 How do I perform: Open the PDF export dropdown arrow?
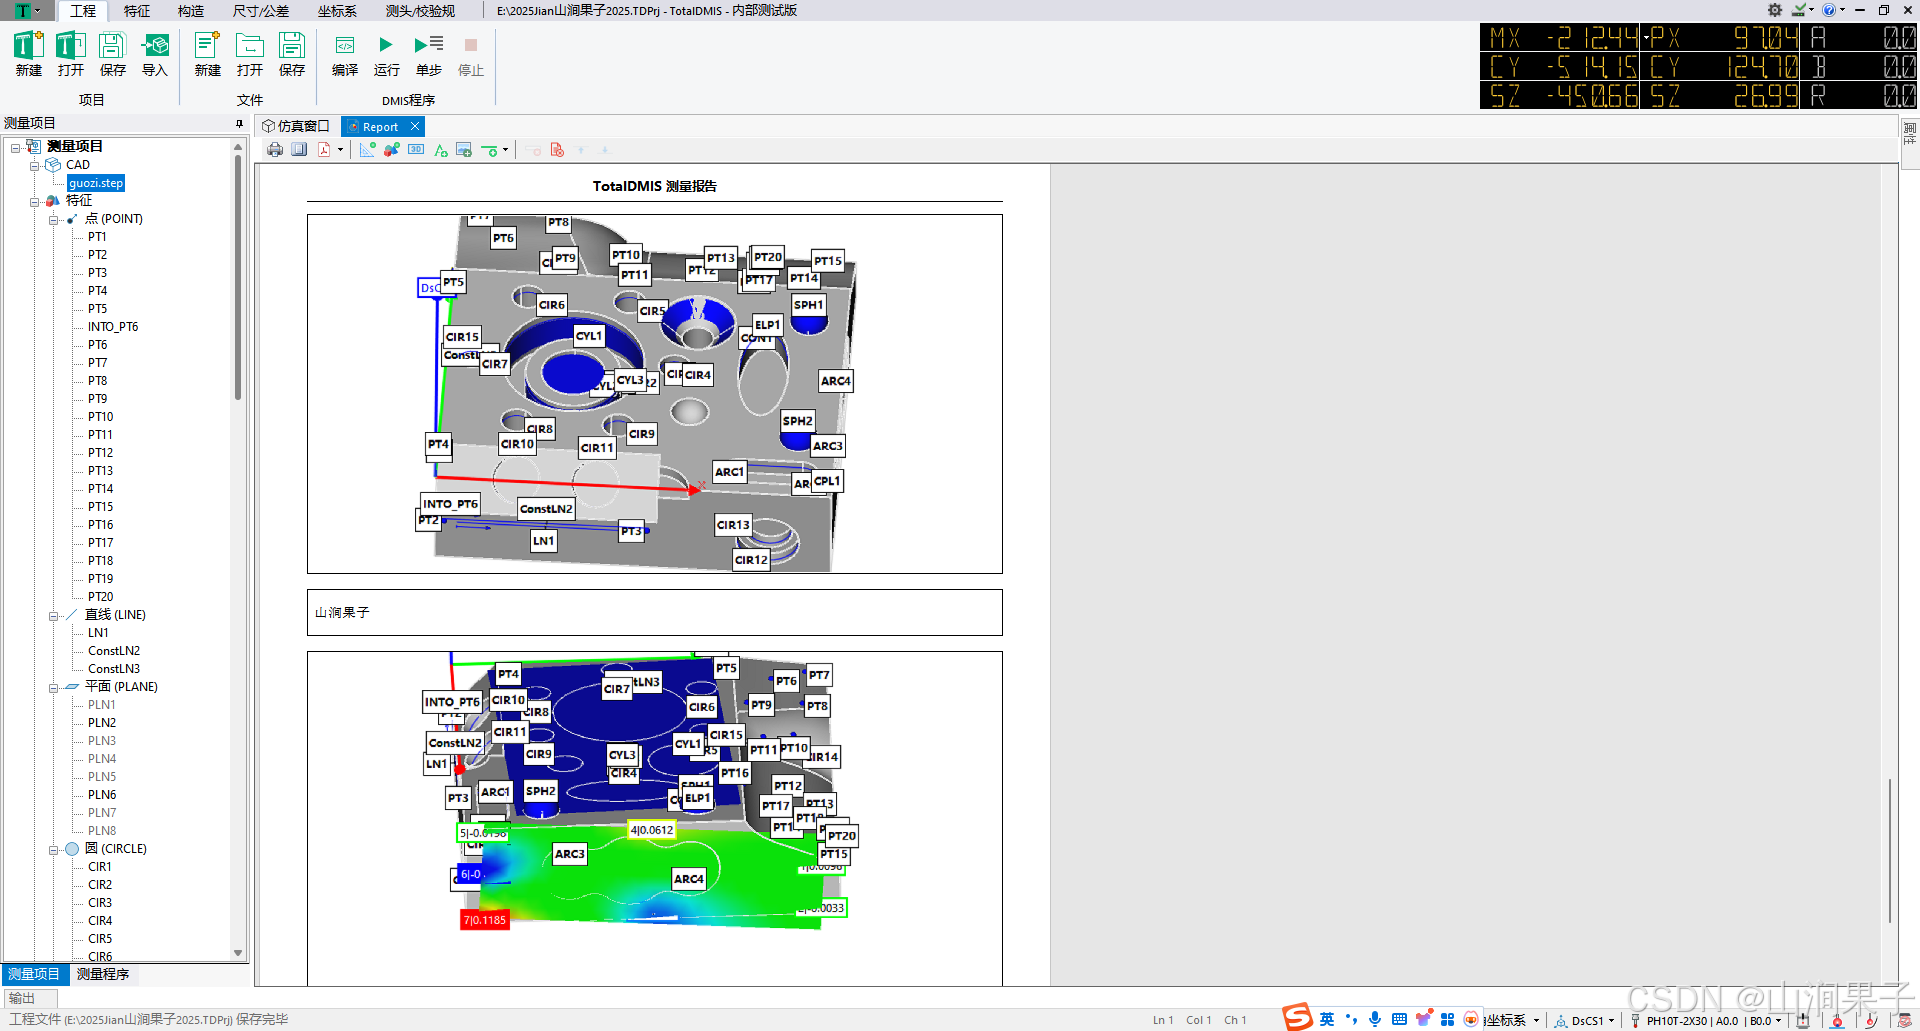click(340, 150)
